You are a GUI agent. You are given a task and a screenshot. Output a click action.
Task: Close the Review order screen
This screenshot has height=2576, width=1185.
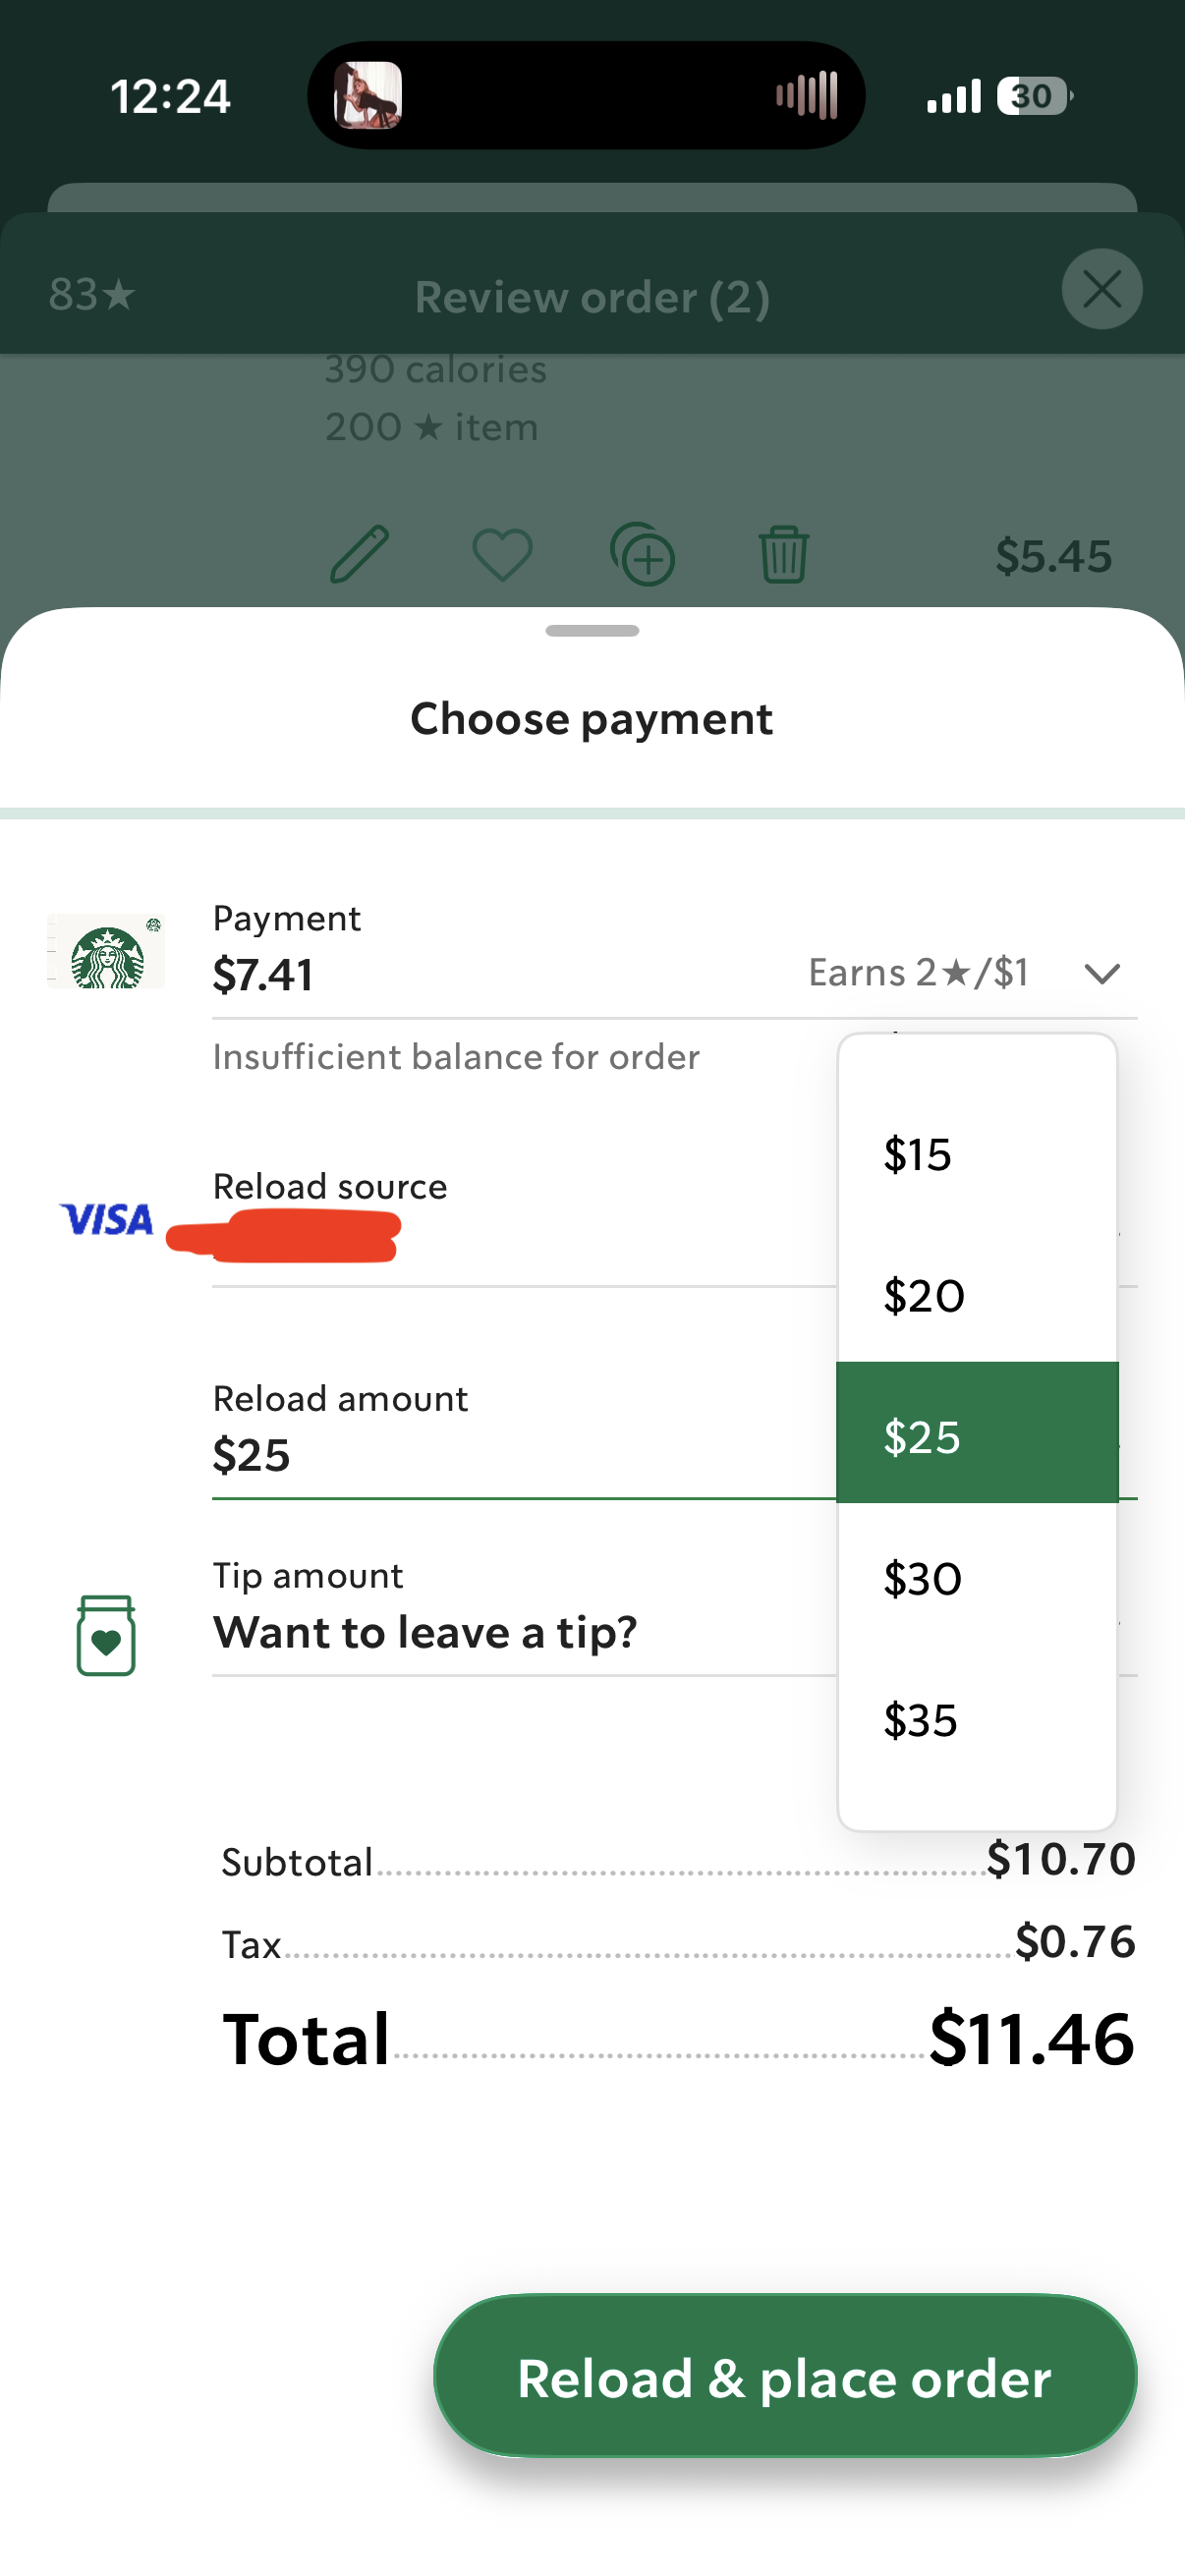pyautogui.click(x=1101, y=290)
